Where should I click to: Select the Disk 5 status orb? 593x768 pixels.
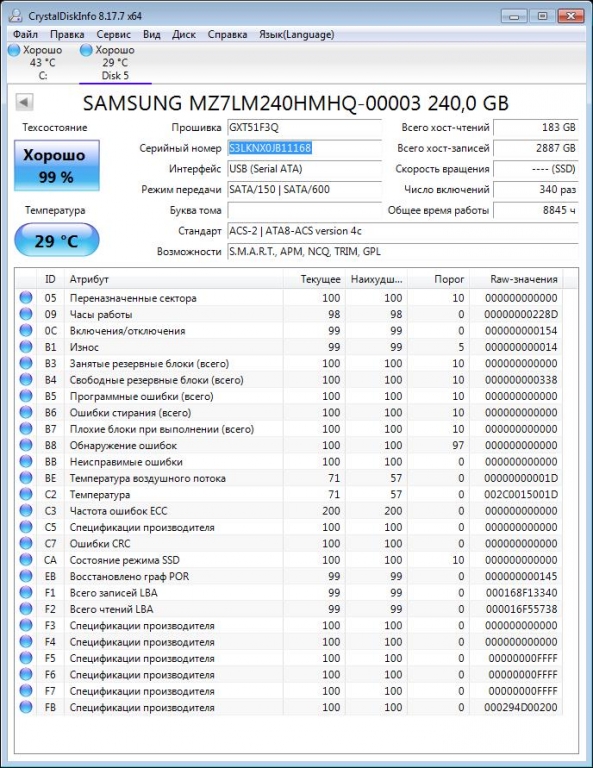click(86, 50)
